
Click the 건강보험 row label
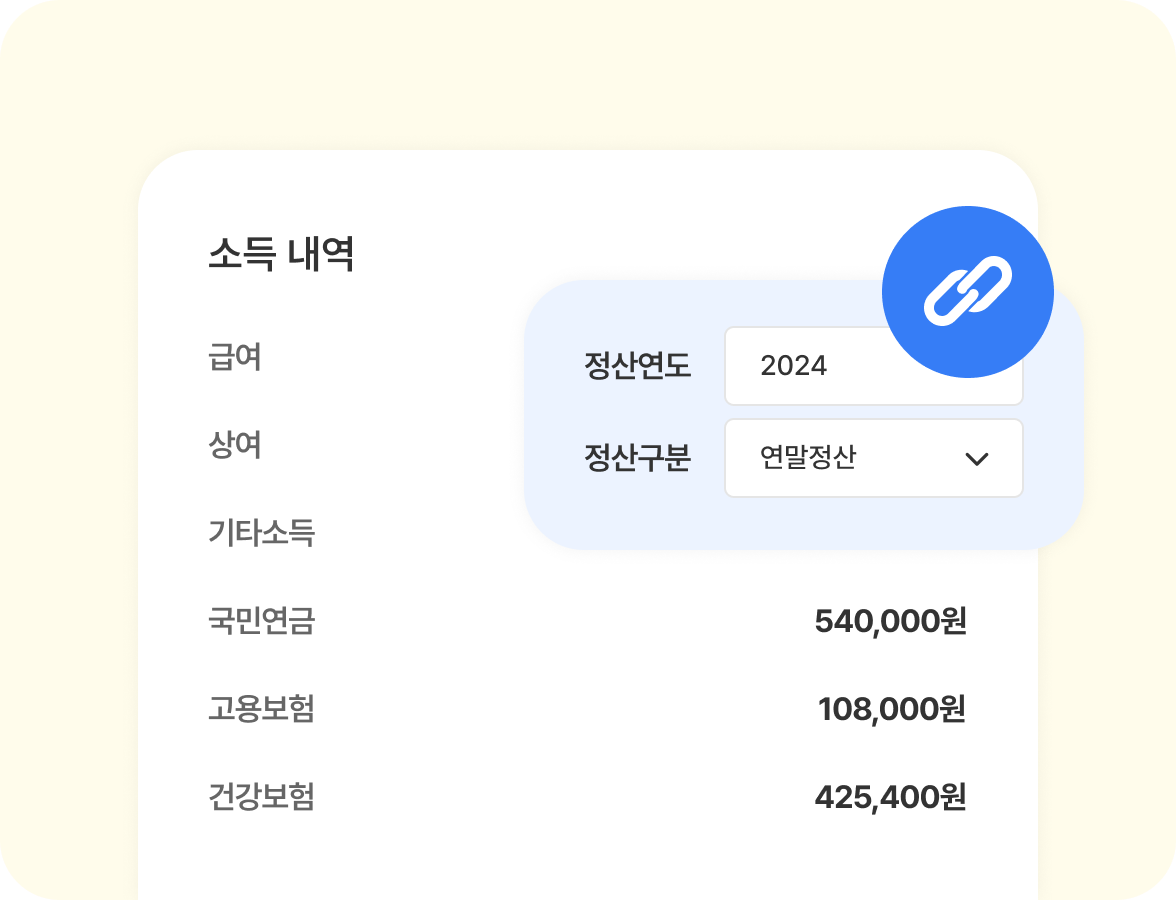pos(261,797)
